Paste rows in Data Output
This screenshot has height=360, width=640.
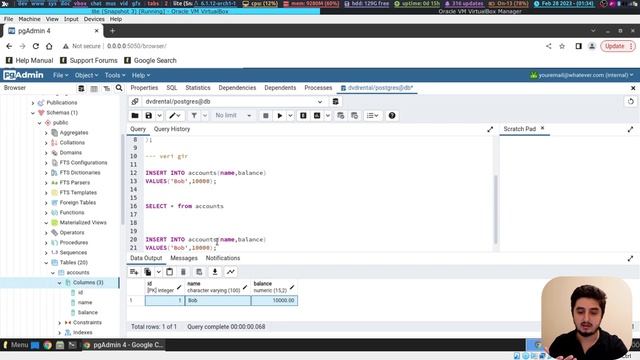click(170, 272)
